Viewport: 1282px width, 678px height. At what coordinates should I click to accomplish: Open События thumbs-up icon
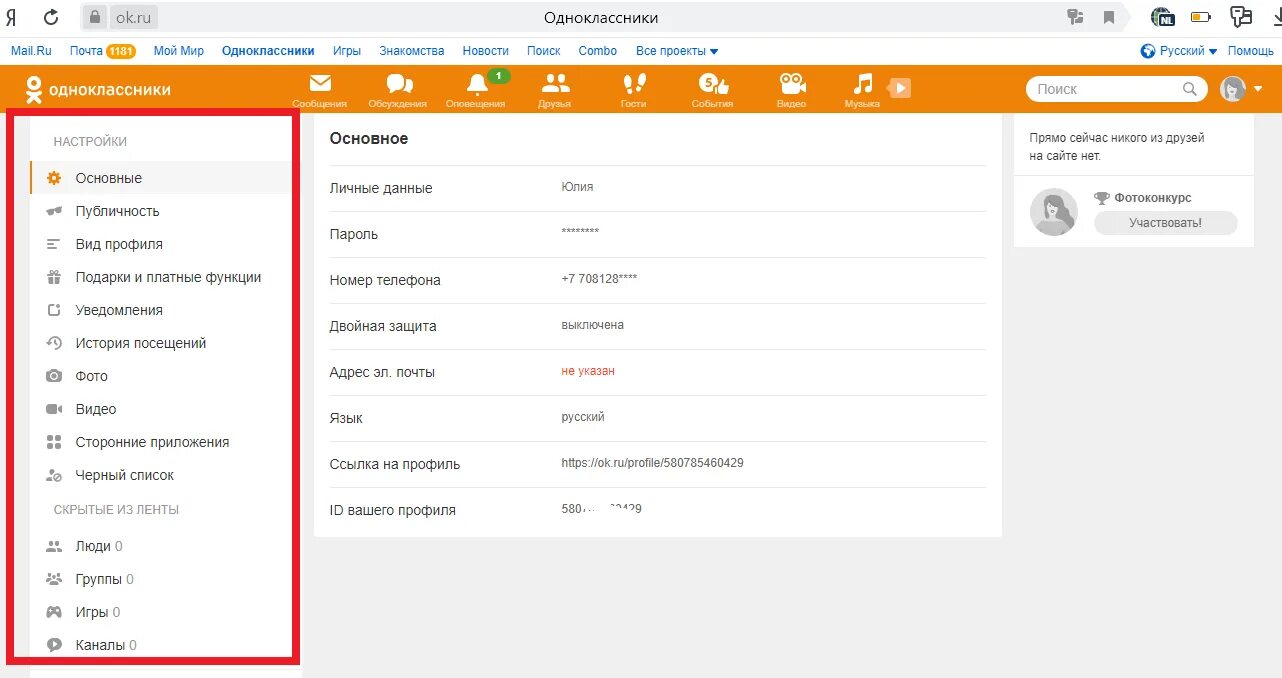pos(713,85)
